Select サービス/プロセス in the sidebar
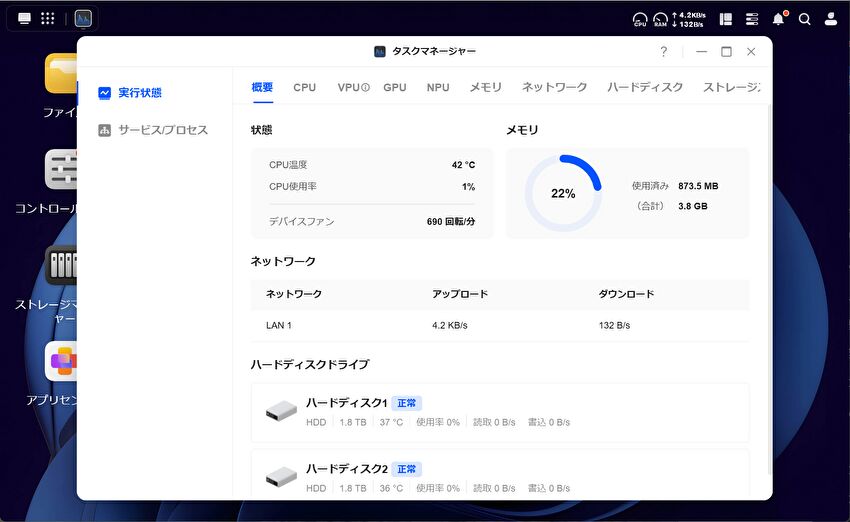This screenshot has width=850, height=522. click(162, 130)
